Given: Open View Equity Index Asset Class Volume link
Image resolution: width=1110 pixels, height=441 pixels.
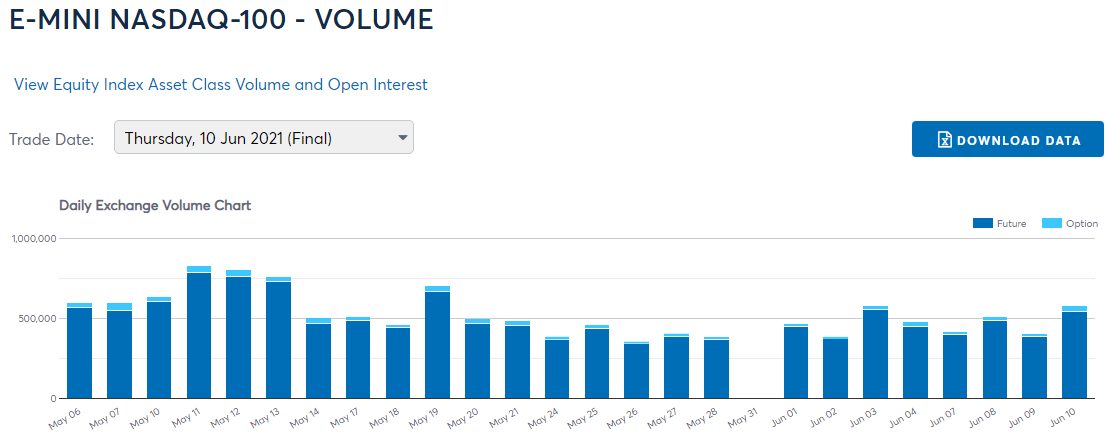Looking at the screenshot, I should 220,85.
